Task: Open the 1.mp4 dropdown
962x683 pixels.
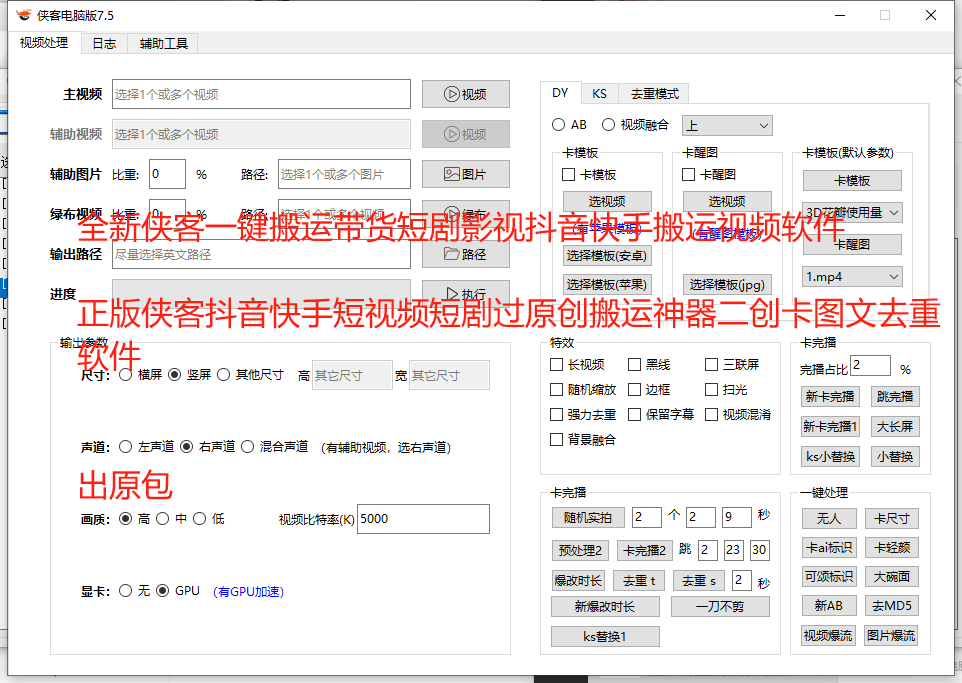Action: (852, 277)
